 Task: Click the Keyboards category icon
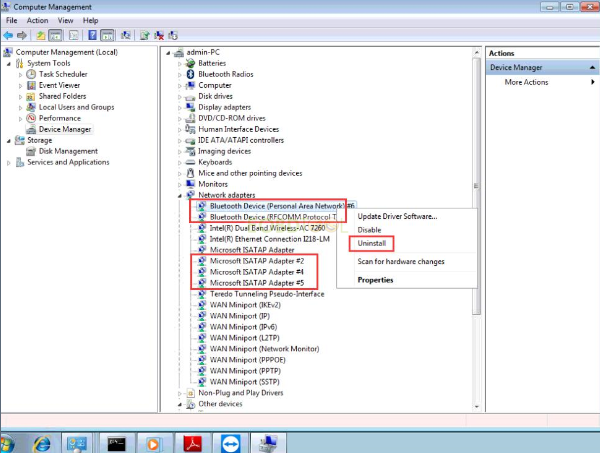190,162
